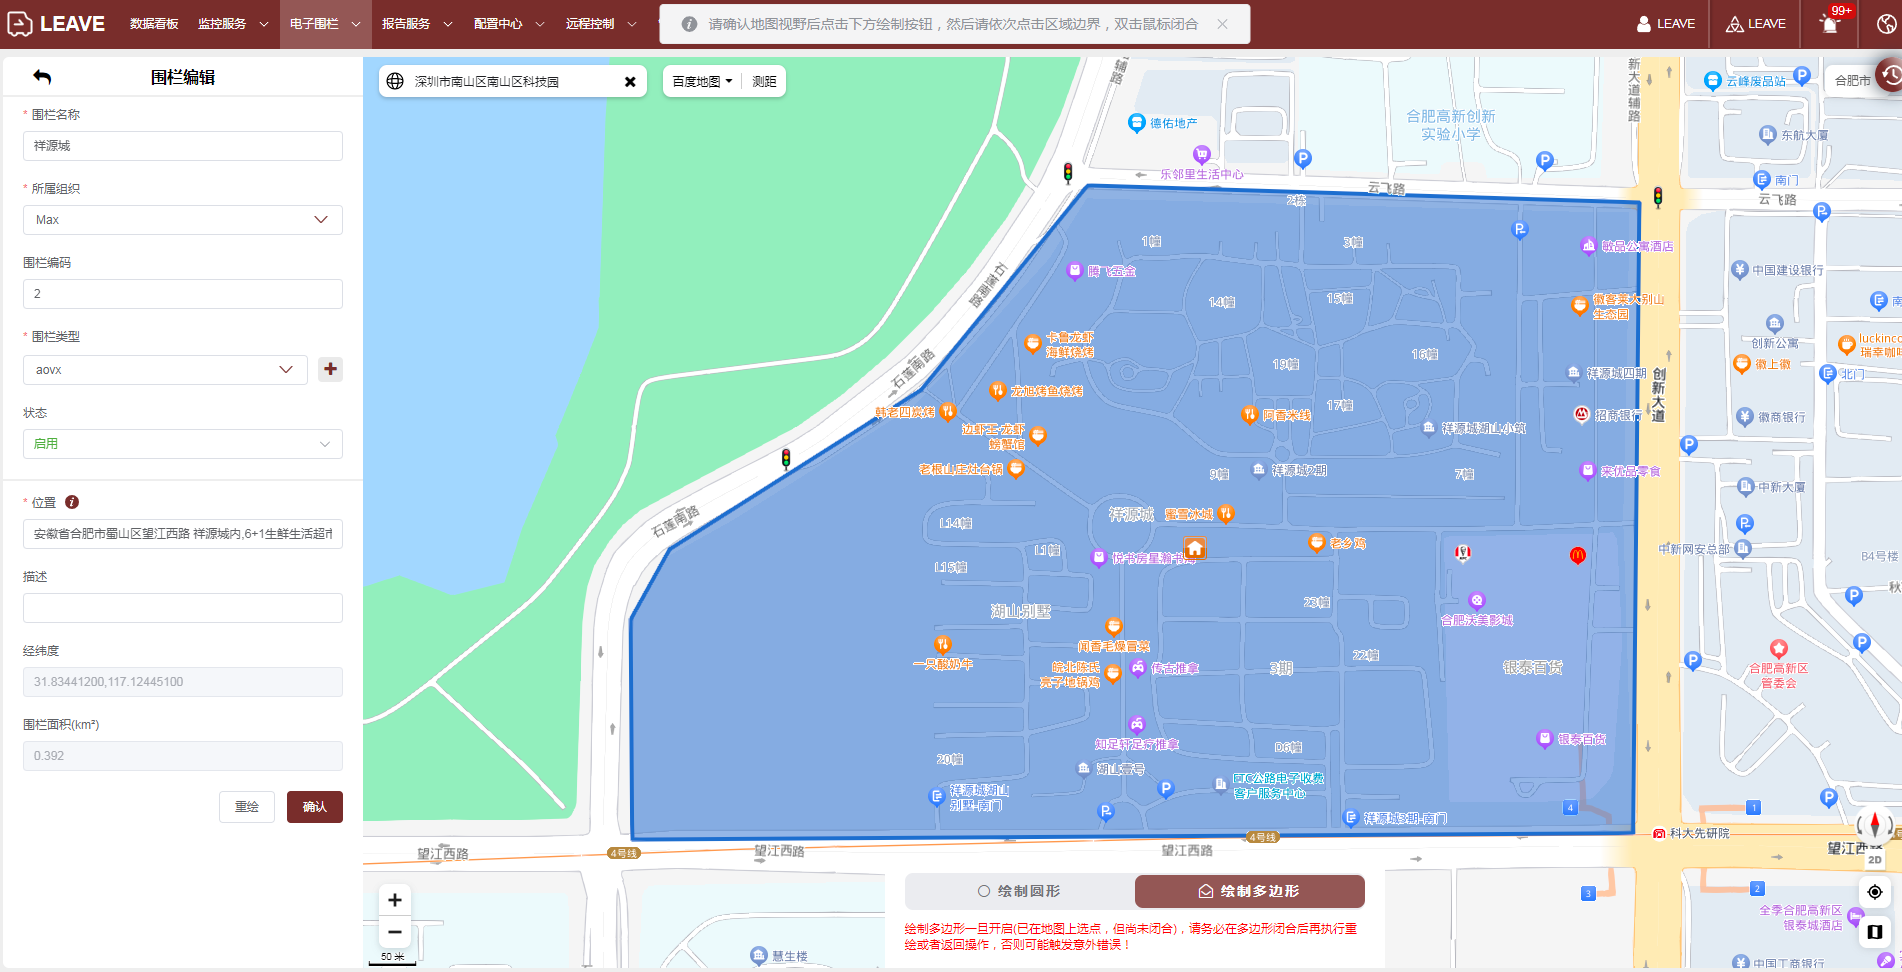This screenshot has height=972, width=1902.
Task: Zoom in on the map
Action: click(395, 900)
